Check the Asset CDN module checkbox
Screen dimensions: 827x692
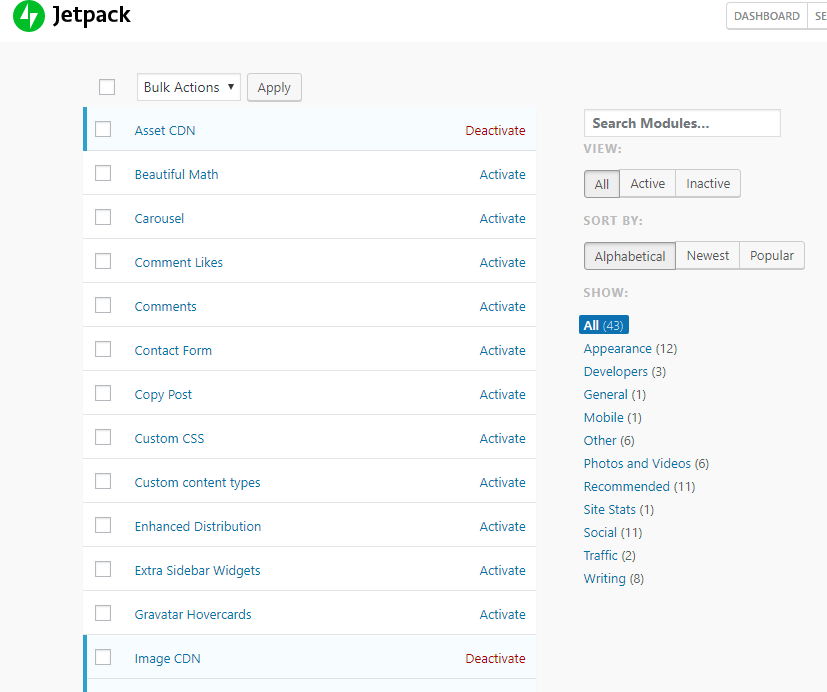(103, 129)
